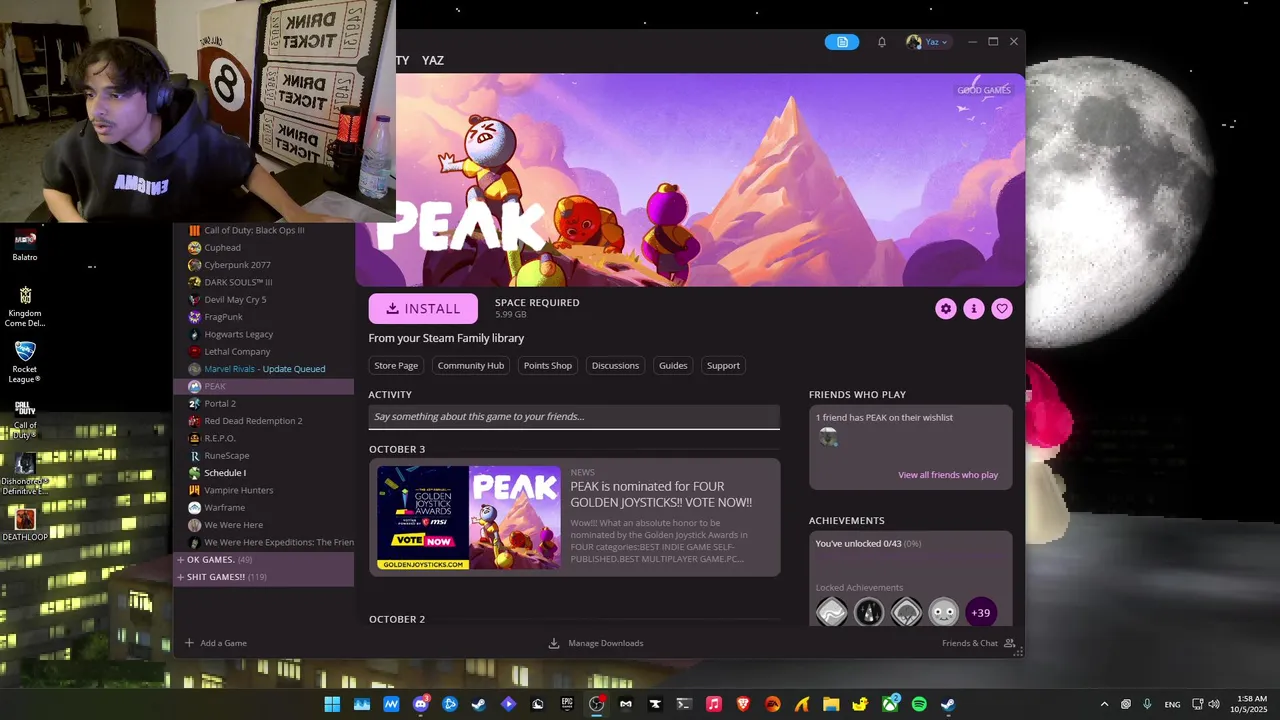The width and height of the screenshot is (1280, 720).
Task: Click View all friends who play
Action: tap(948, 475)
